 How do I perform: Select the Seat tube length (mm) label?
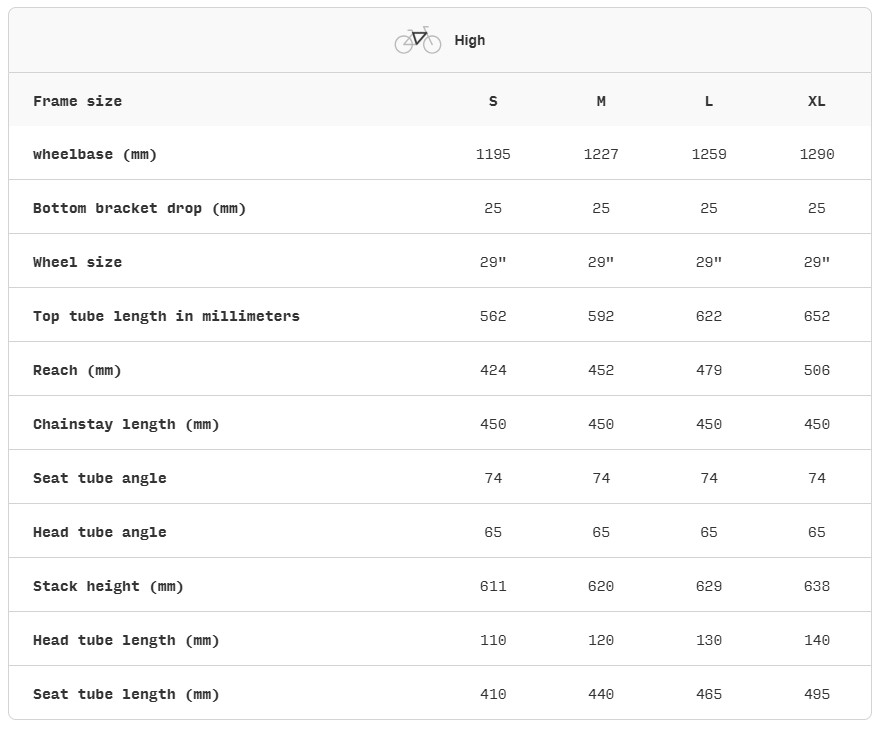point(126,694)
